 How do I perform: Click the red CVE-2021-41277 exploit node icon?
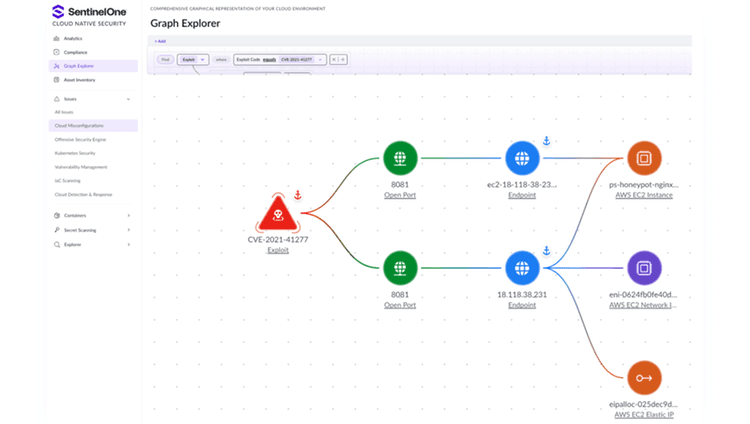pos(281,213)
